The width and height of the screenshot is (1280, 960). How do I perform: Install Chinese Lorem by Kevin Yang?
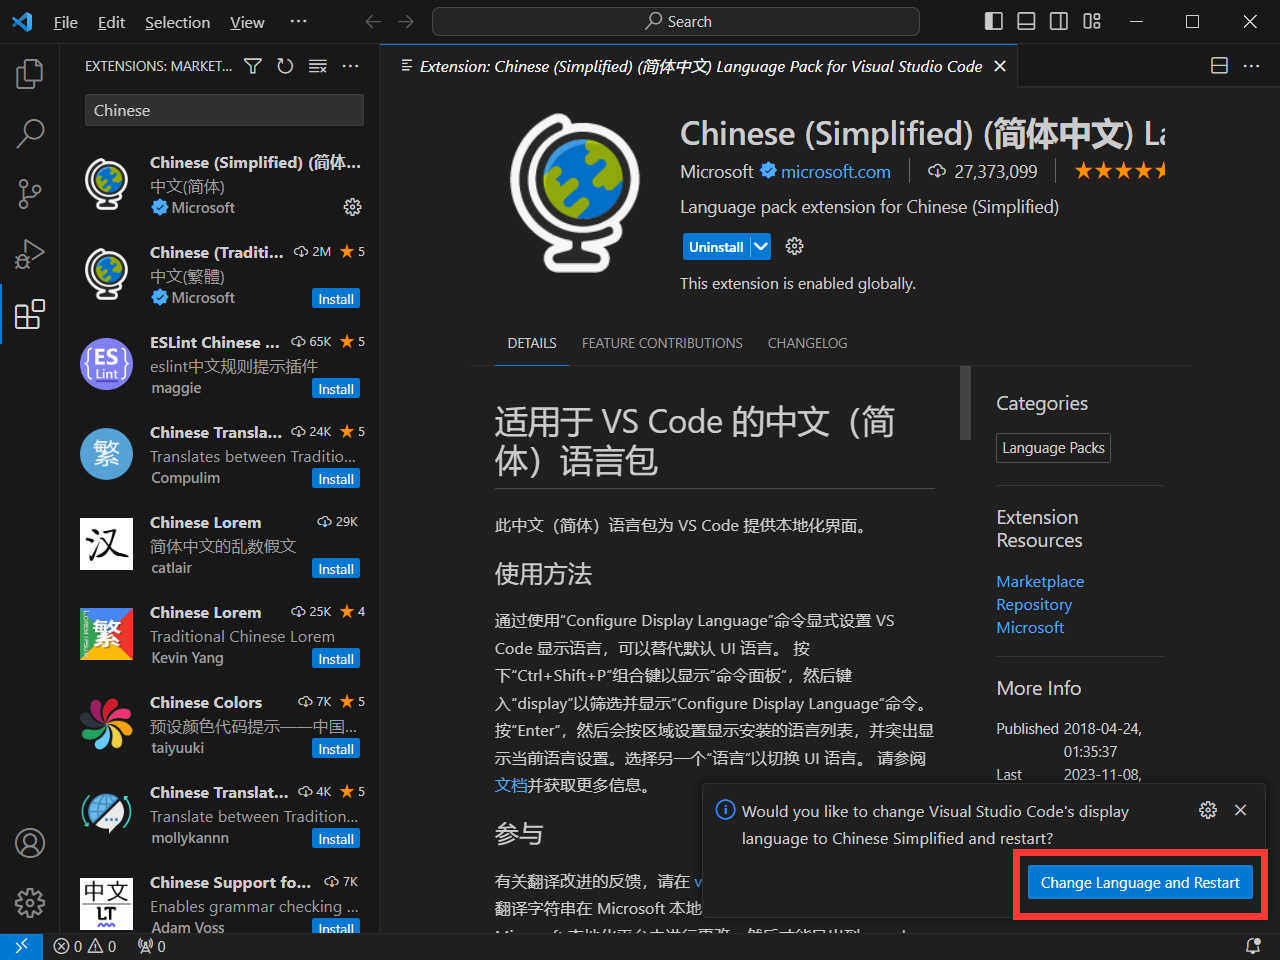point(336,659)
